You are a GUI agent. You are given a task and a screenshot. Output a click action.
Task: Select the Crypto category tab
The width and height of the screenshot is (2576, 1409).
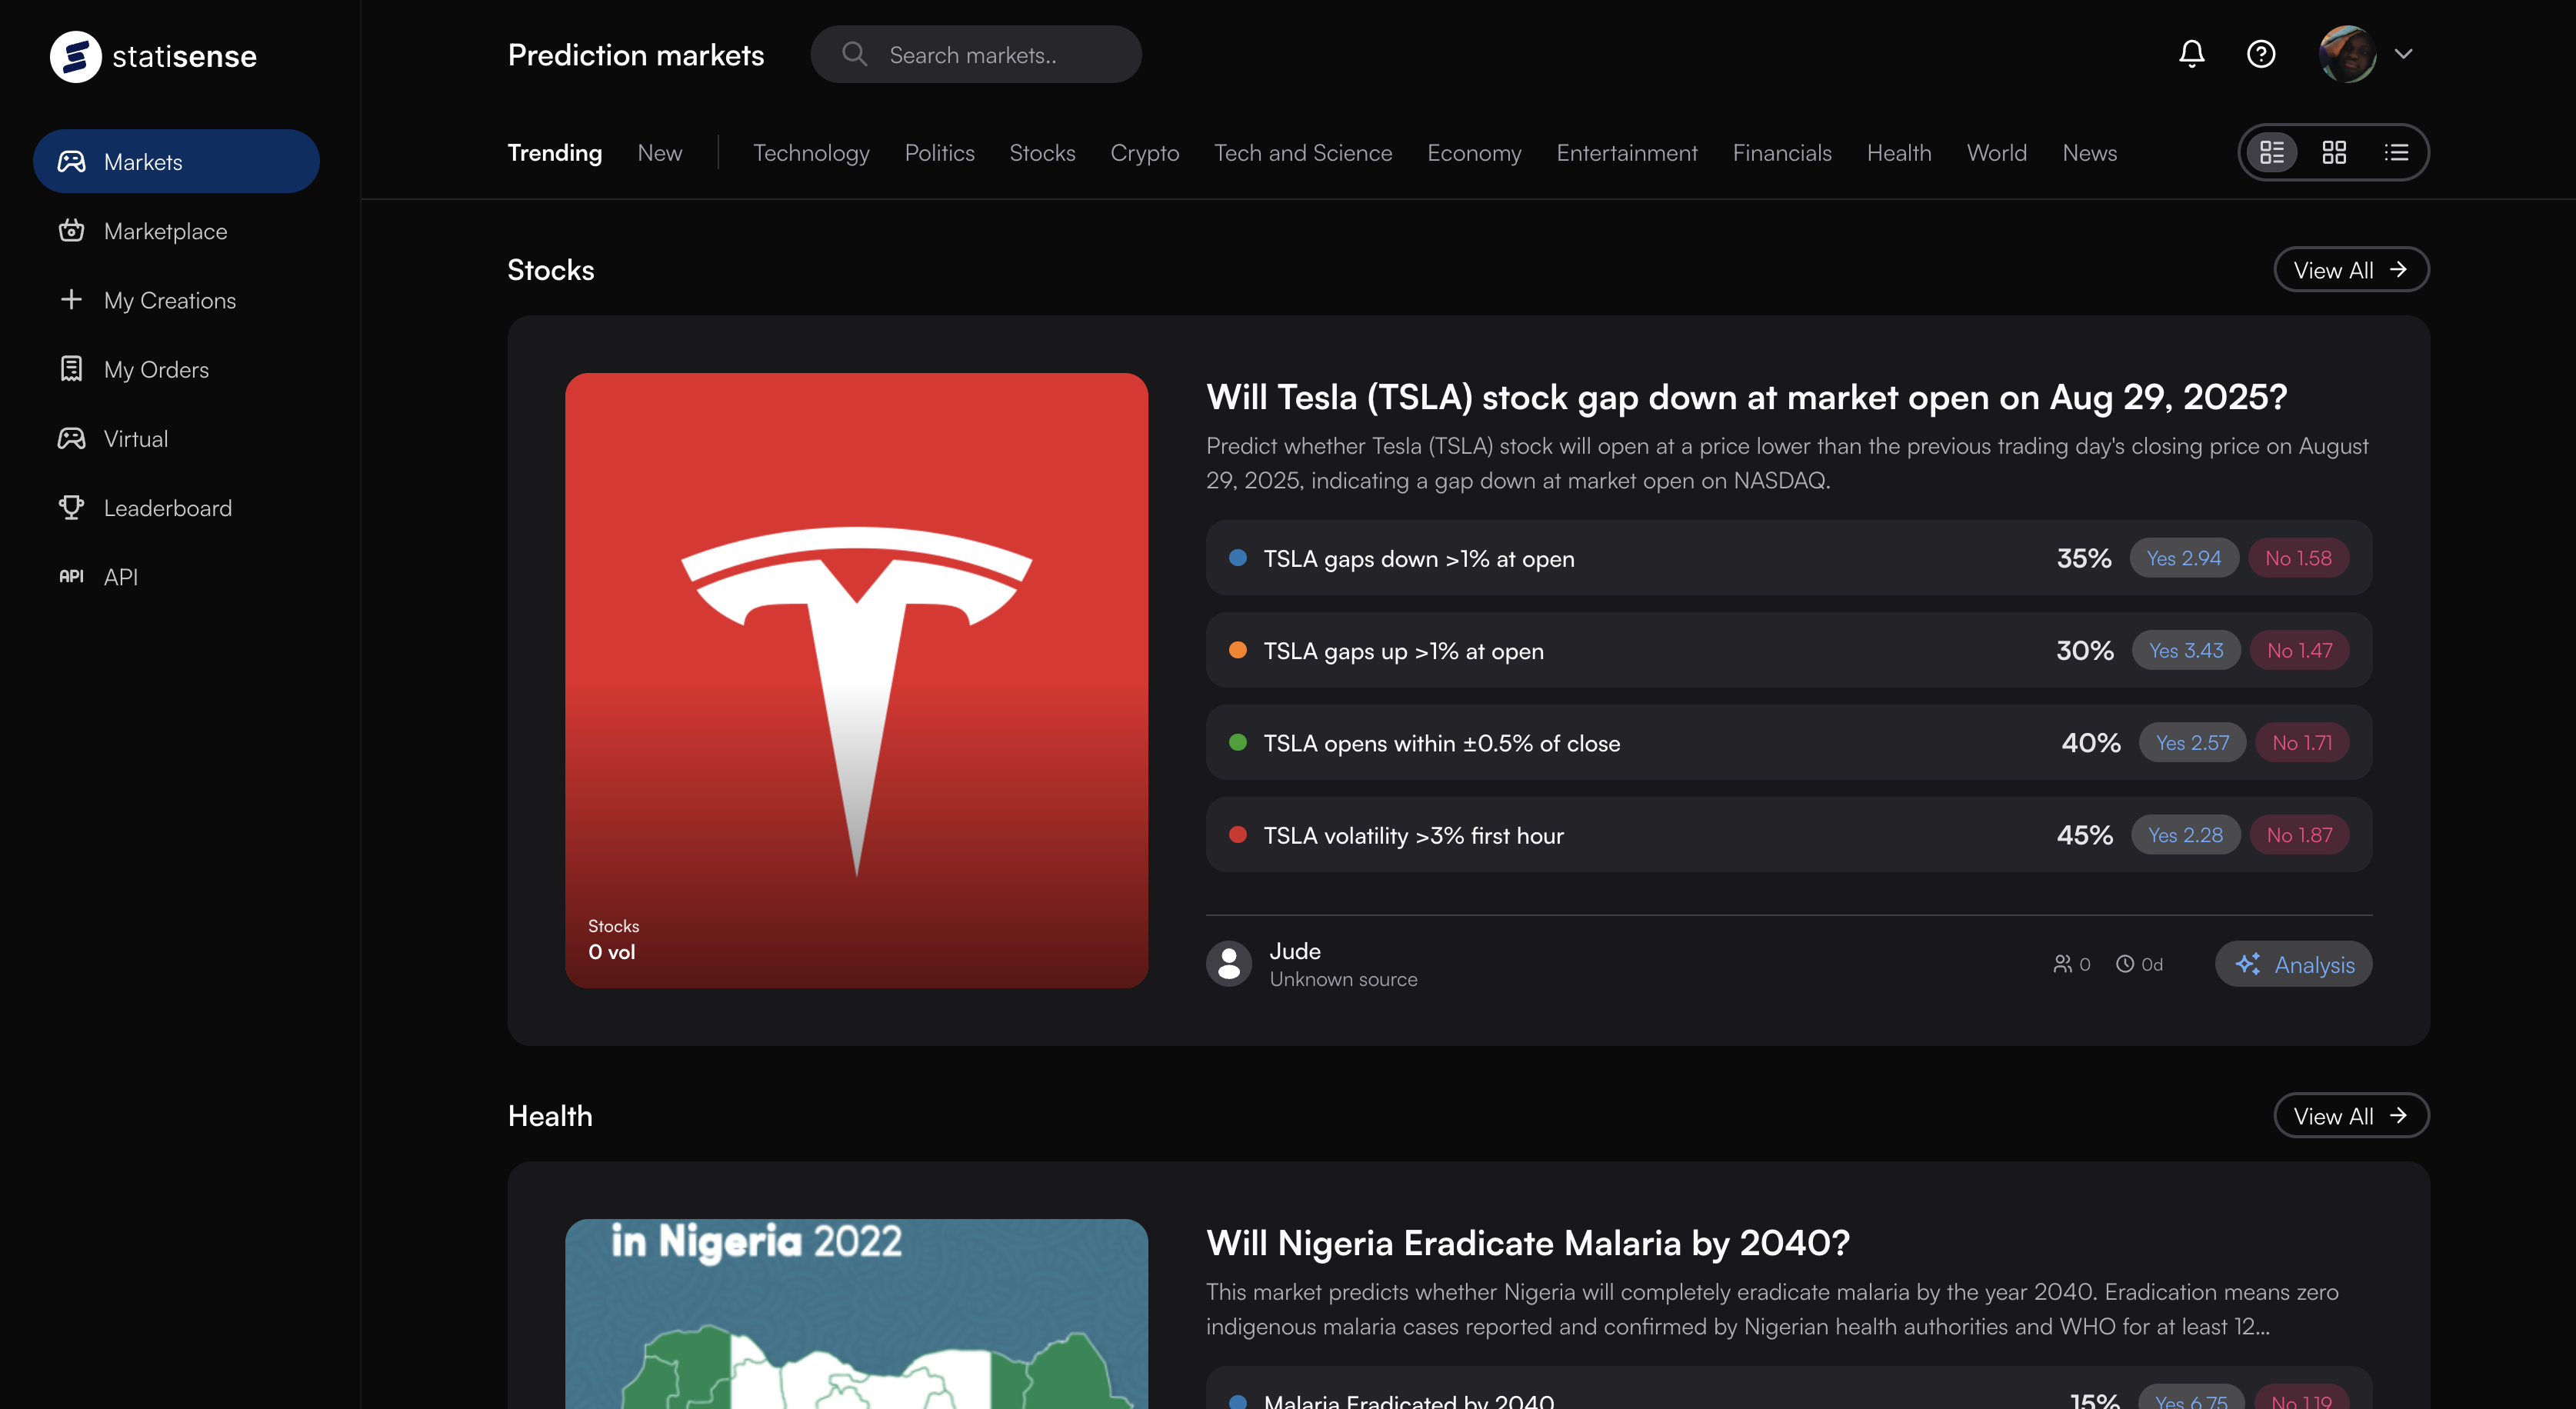click(1145, 152)
